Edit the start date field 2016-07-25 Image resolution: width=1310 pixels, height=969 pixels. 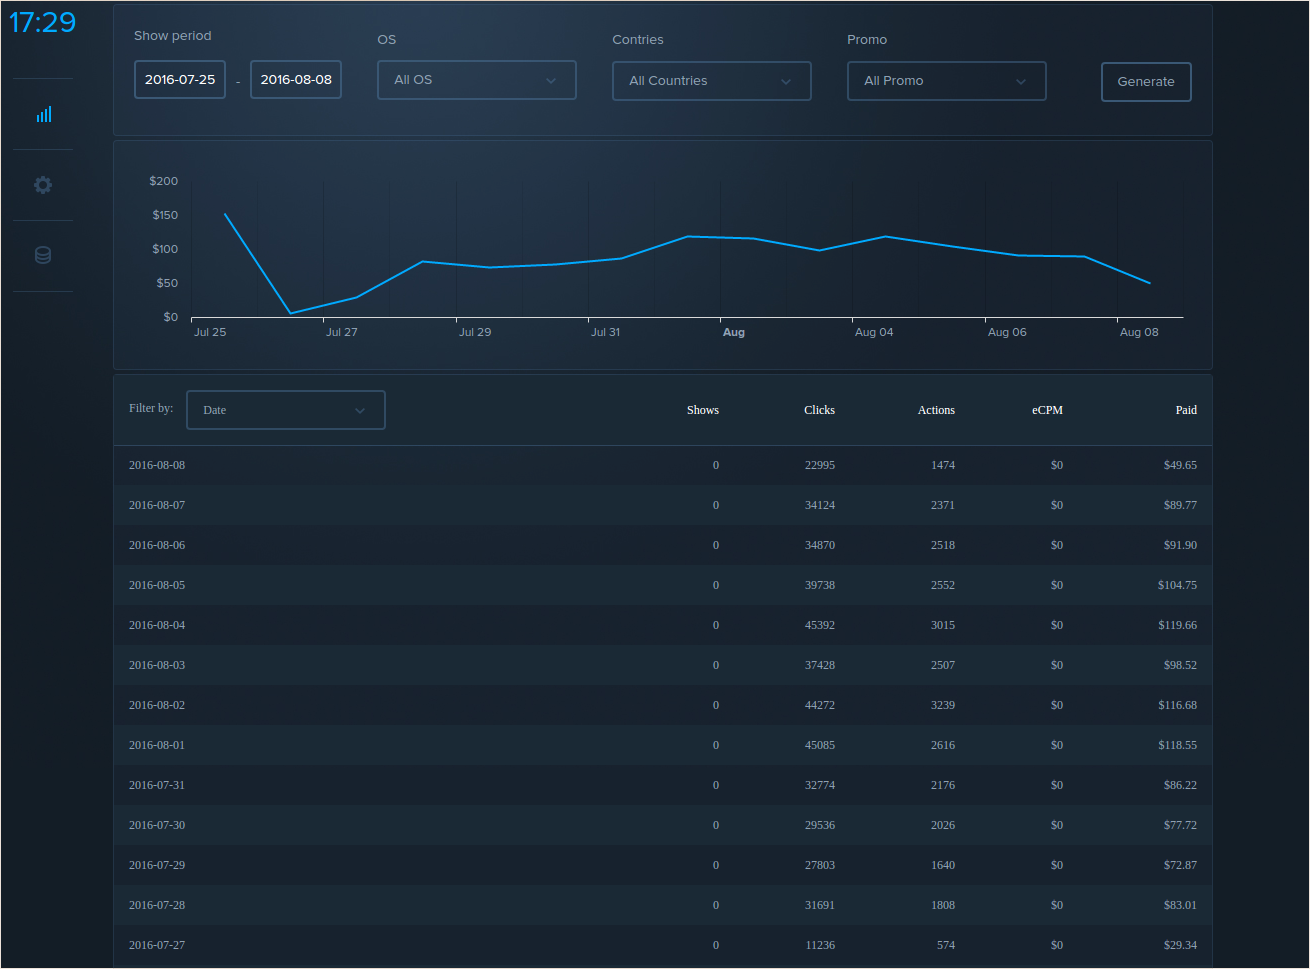(x=180, y=80)
